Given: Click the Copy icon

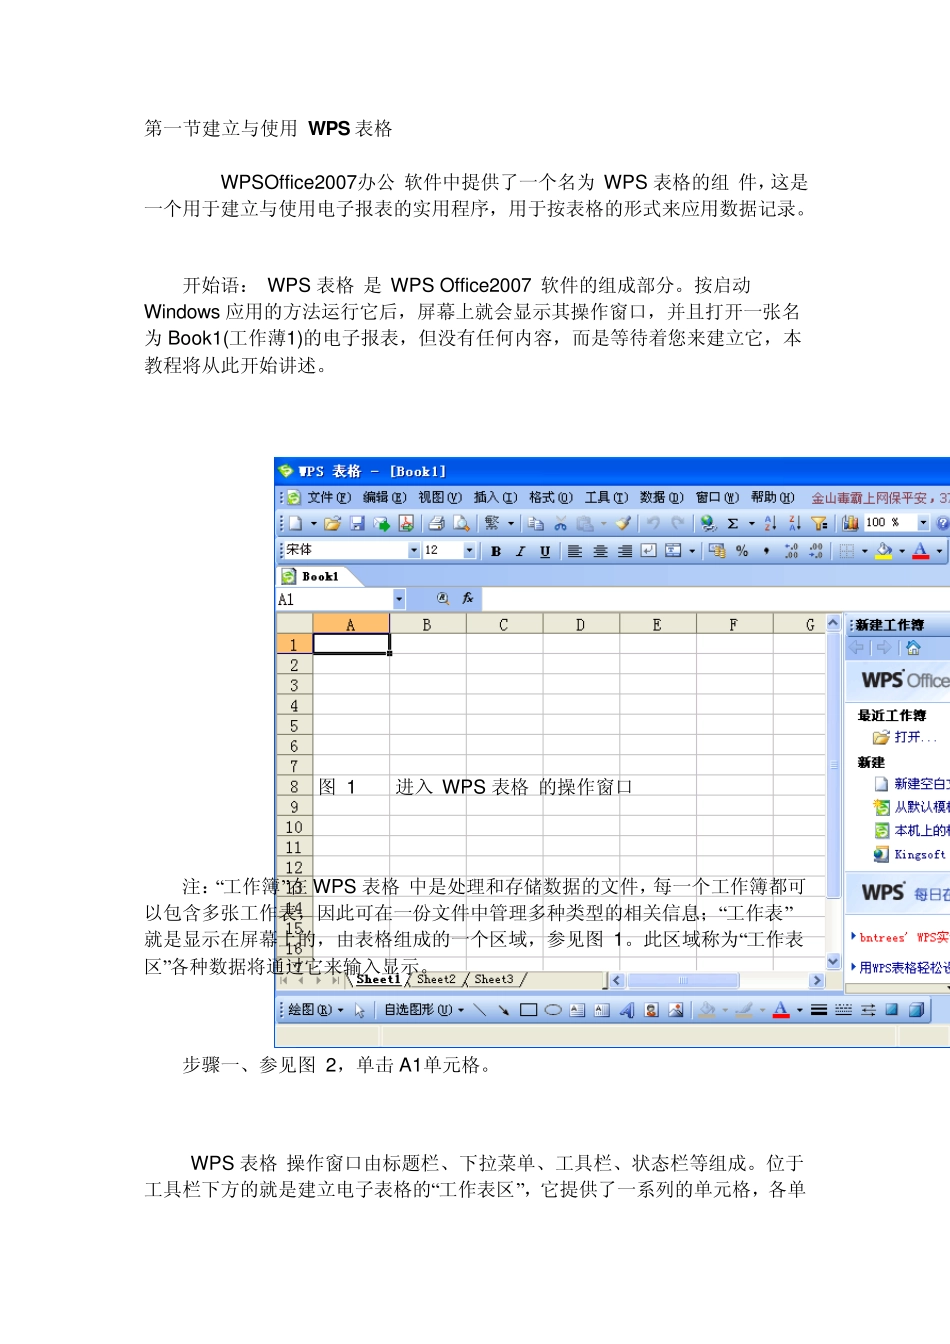Looking at the screenshot, I should [536, 523].
